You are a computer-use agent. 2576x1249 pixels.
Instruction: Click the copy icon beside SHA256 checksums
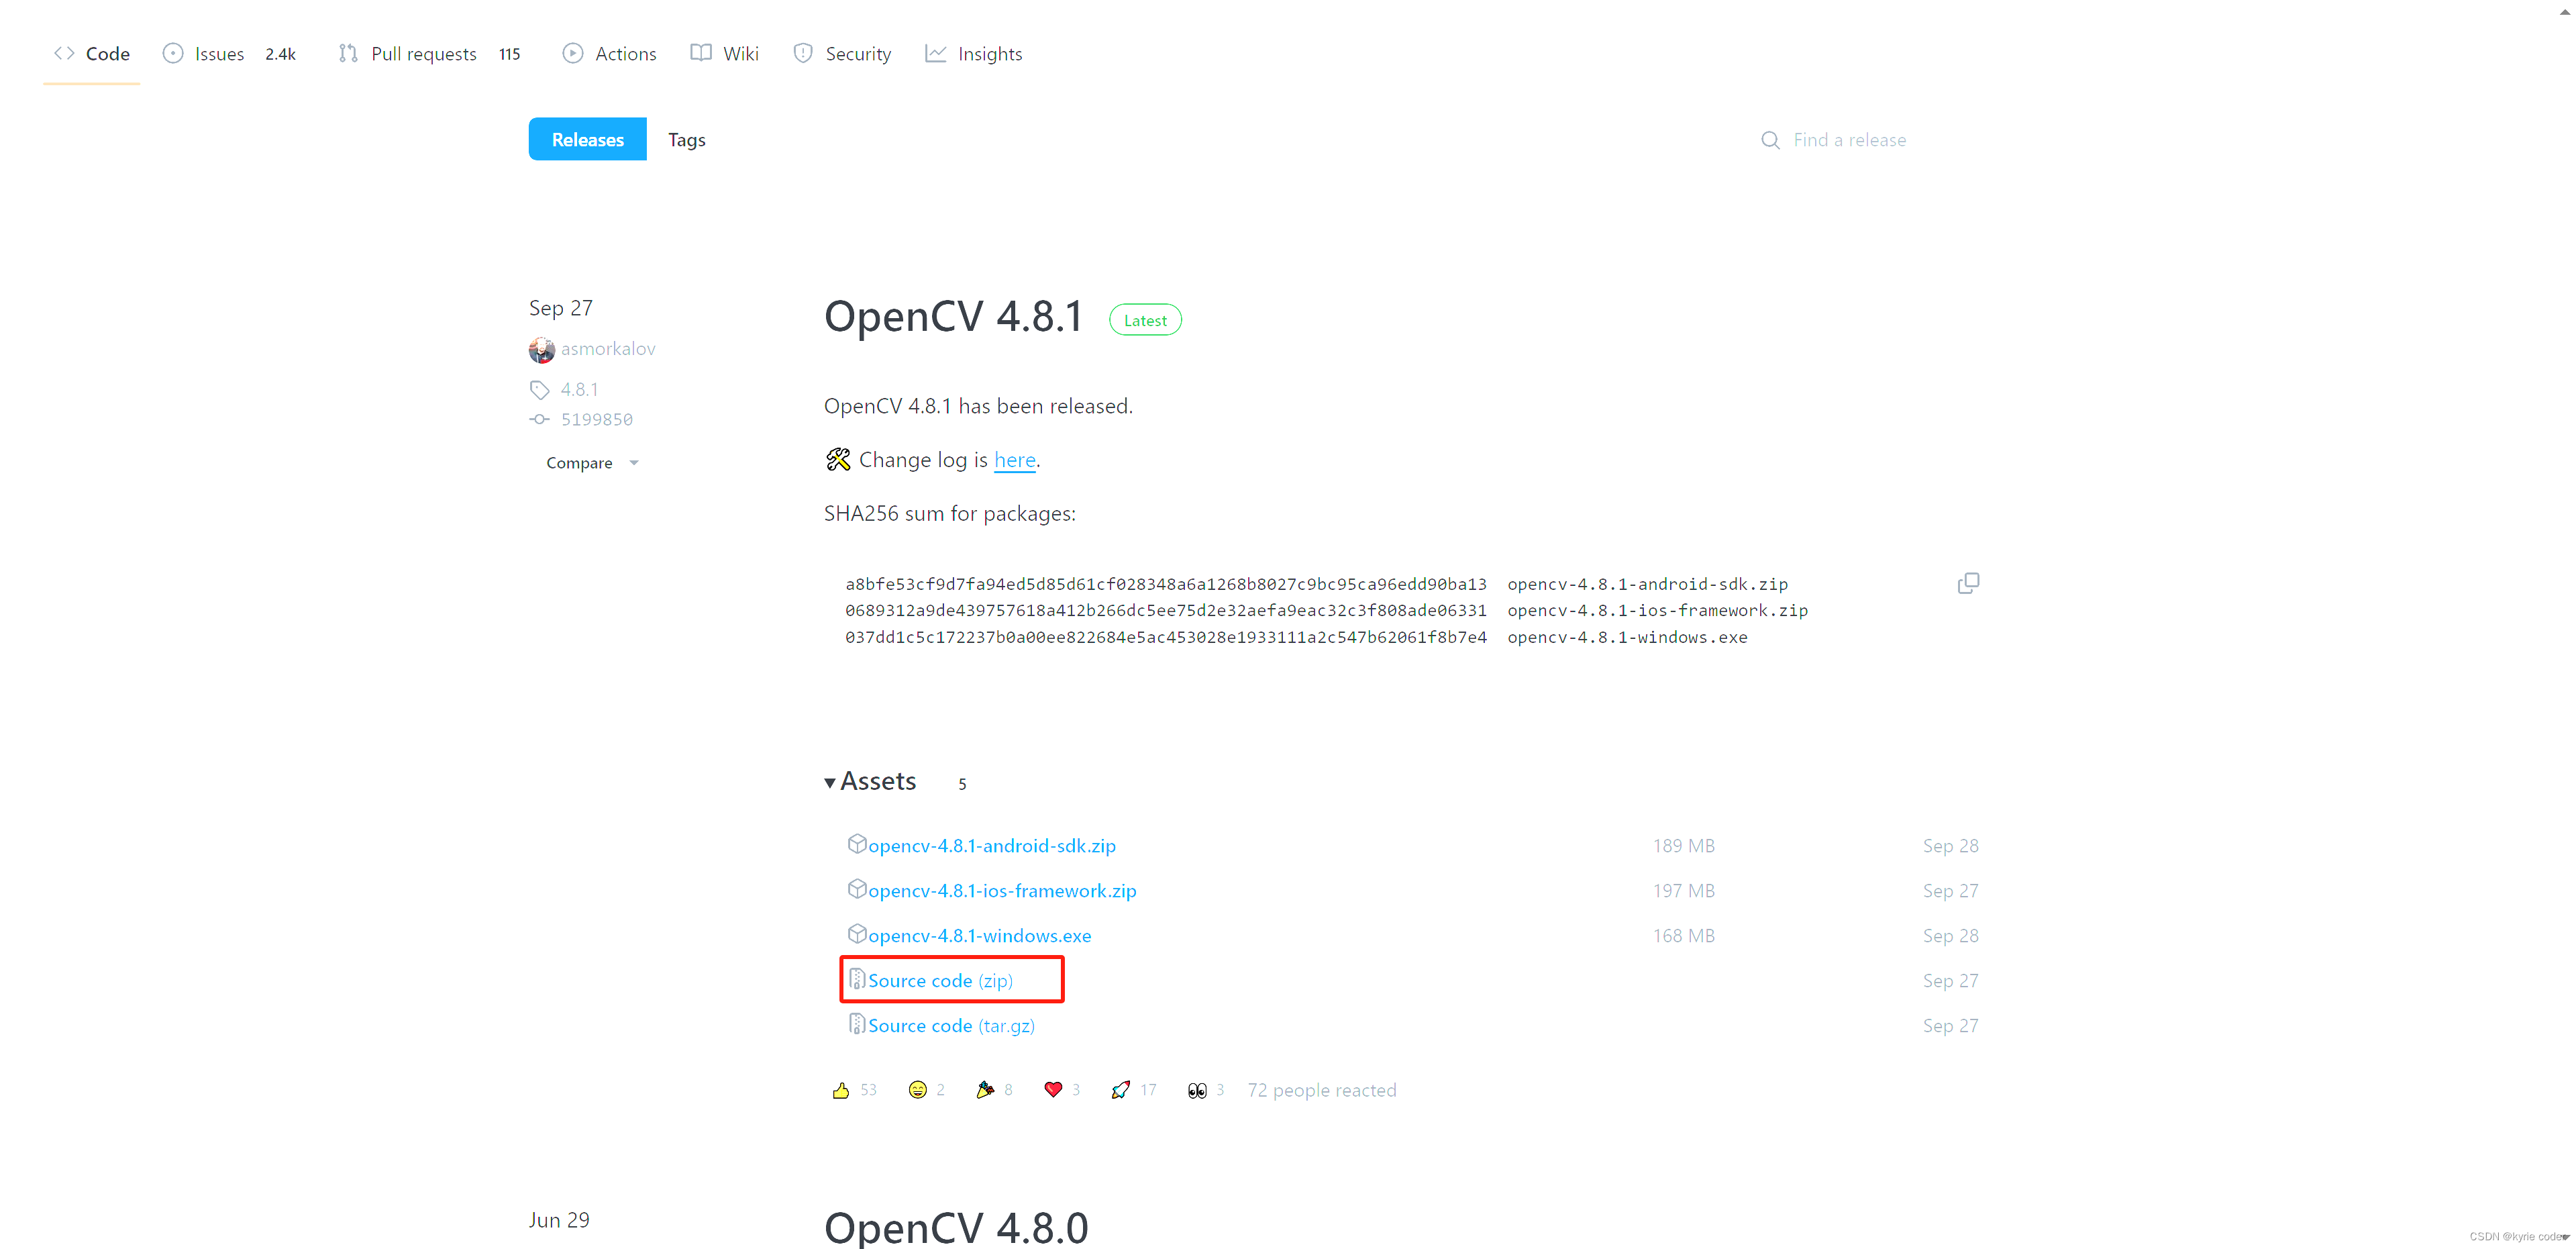coord(1967,582)
